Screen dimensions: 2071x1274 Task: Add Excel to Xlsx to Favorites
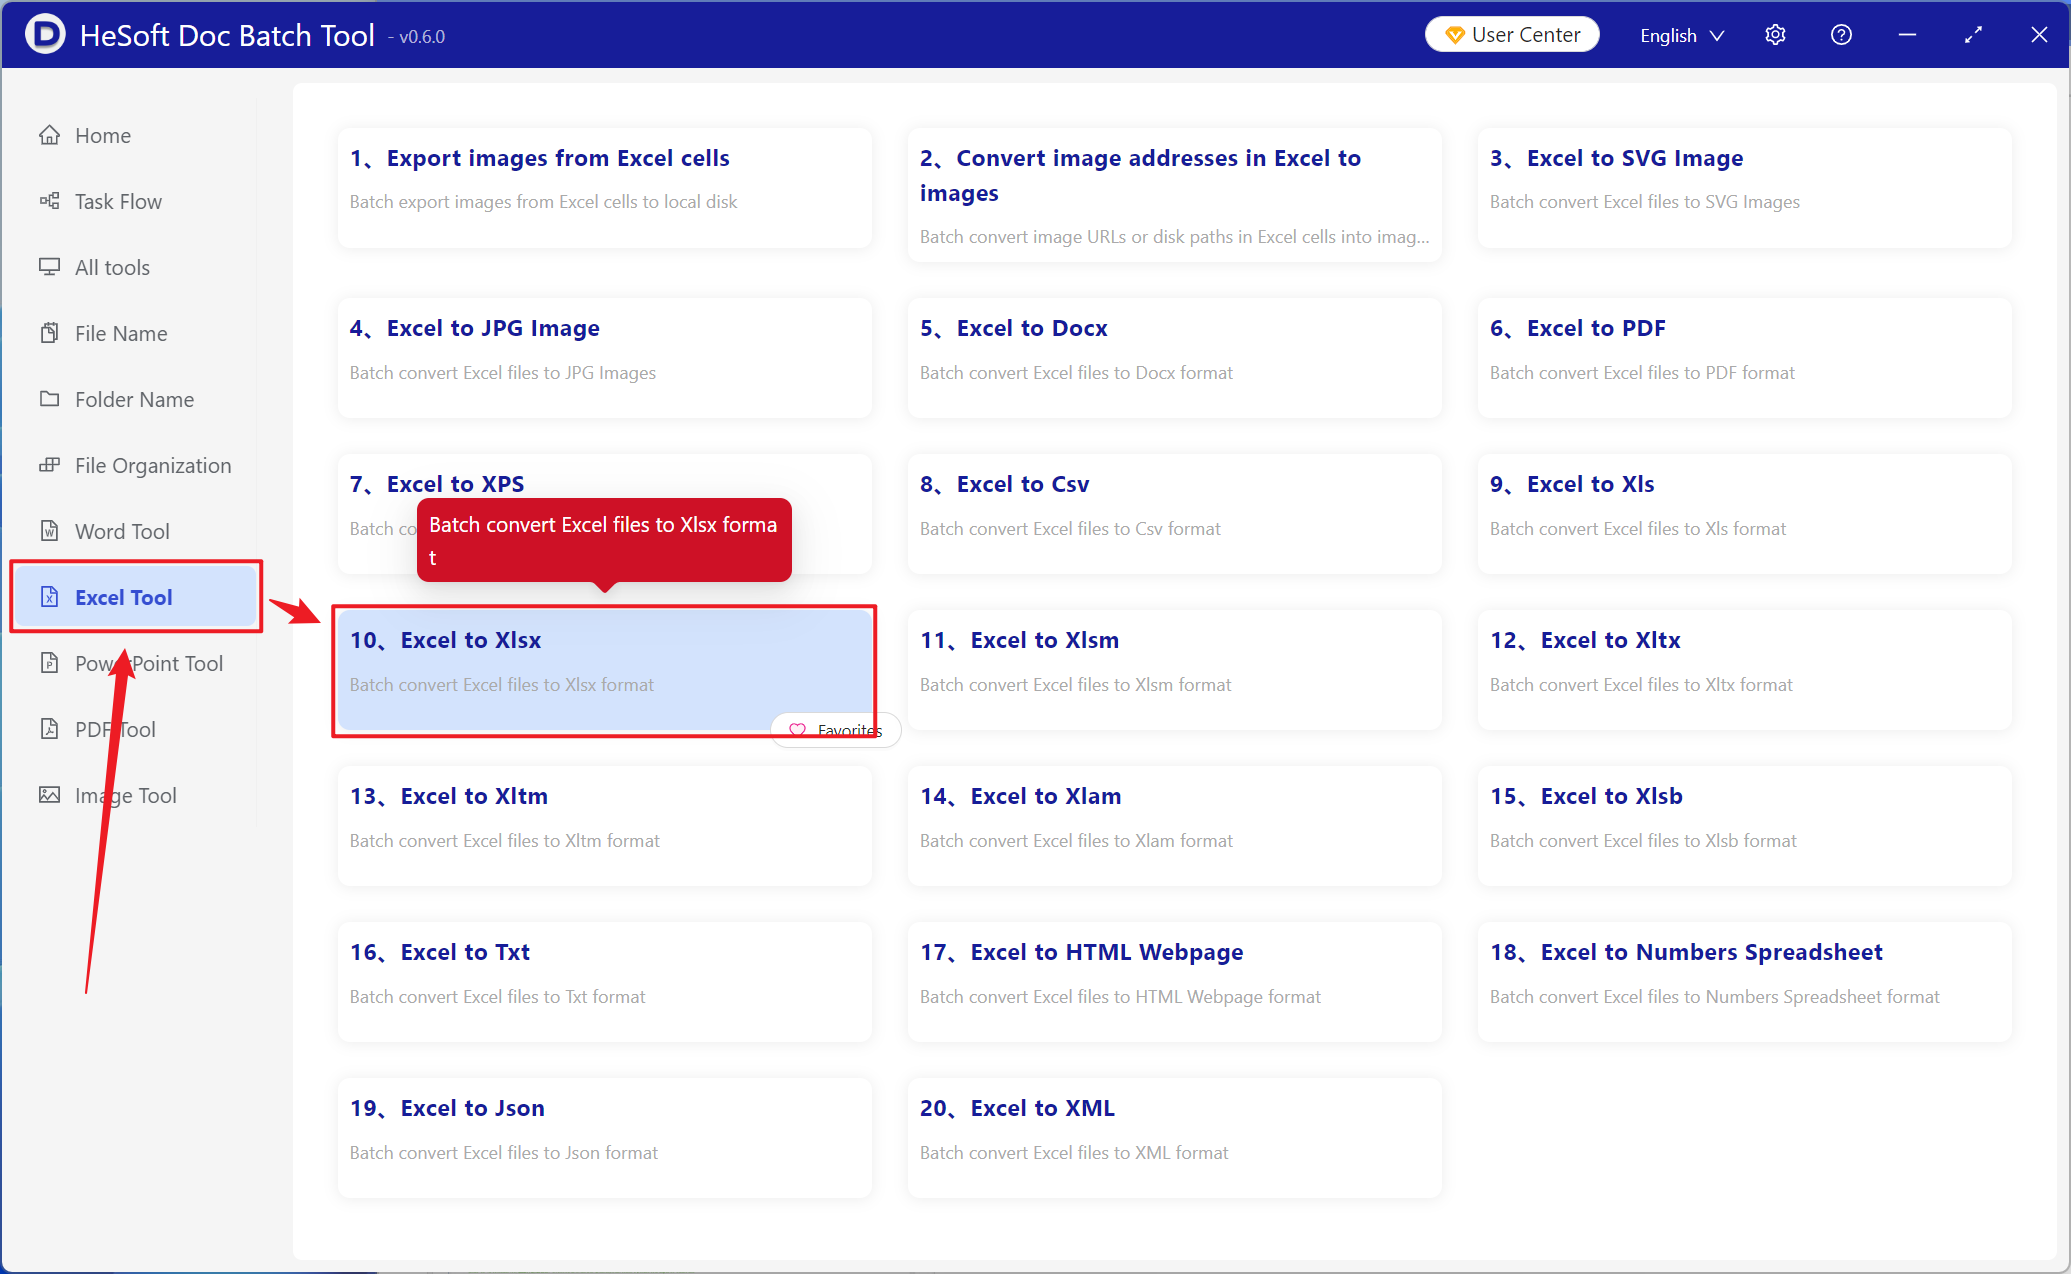click(836, 730)
